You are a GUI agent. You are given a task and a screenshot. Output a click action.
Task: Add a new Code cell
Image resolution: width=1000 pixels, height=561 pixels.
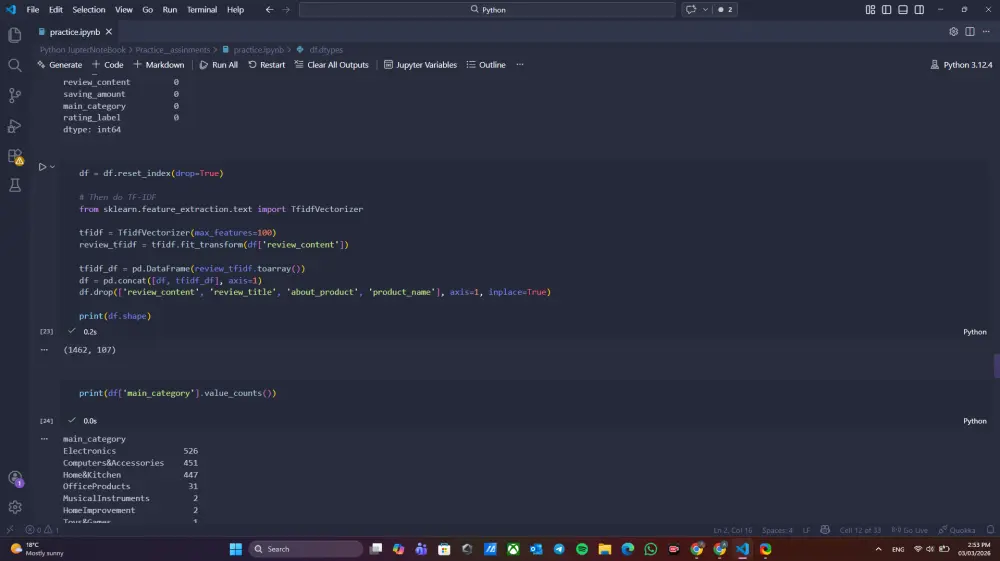[x=108, y=65]
